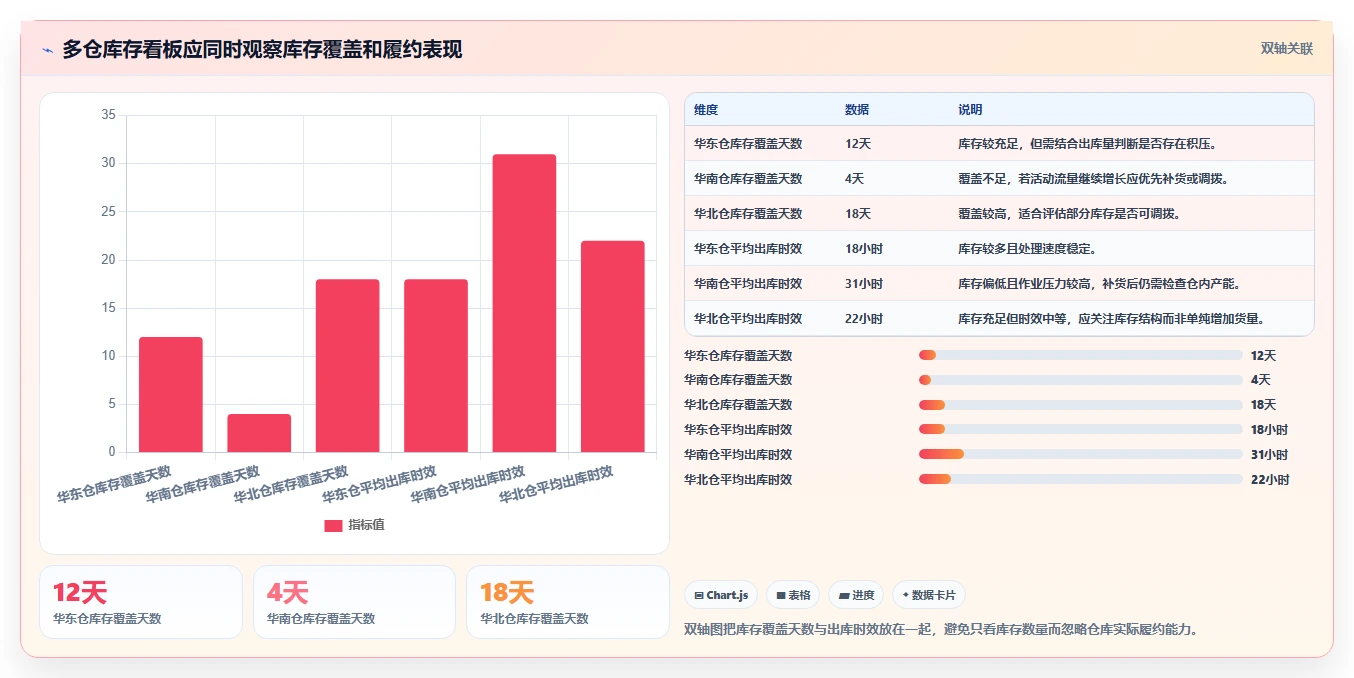Select the 华北仓库存覆盖天数 table row label

click(748, 214)
